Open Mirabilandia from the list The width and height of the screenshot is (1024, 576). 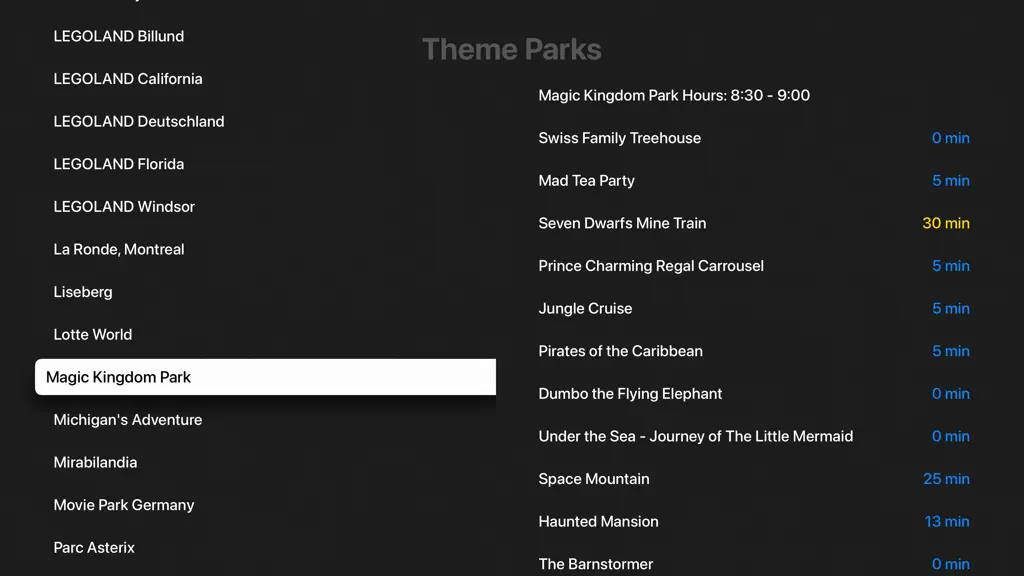coord(265,462)
